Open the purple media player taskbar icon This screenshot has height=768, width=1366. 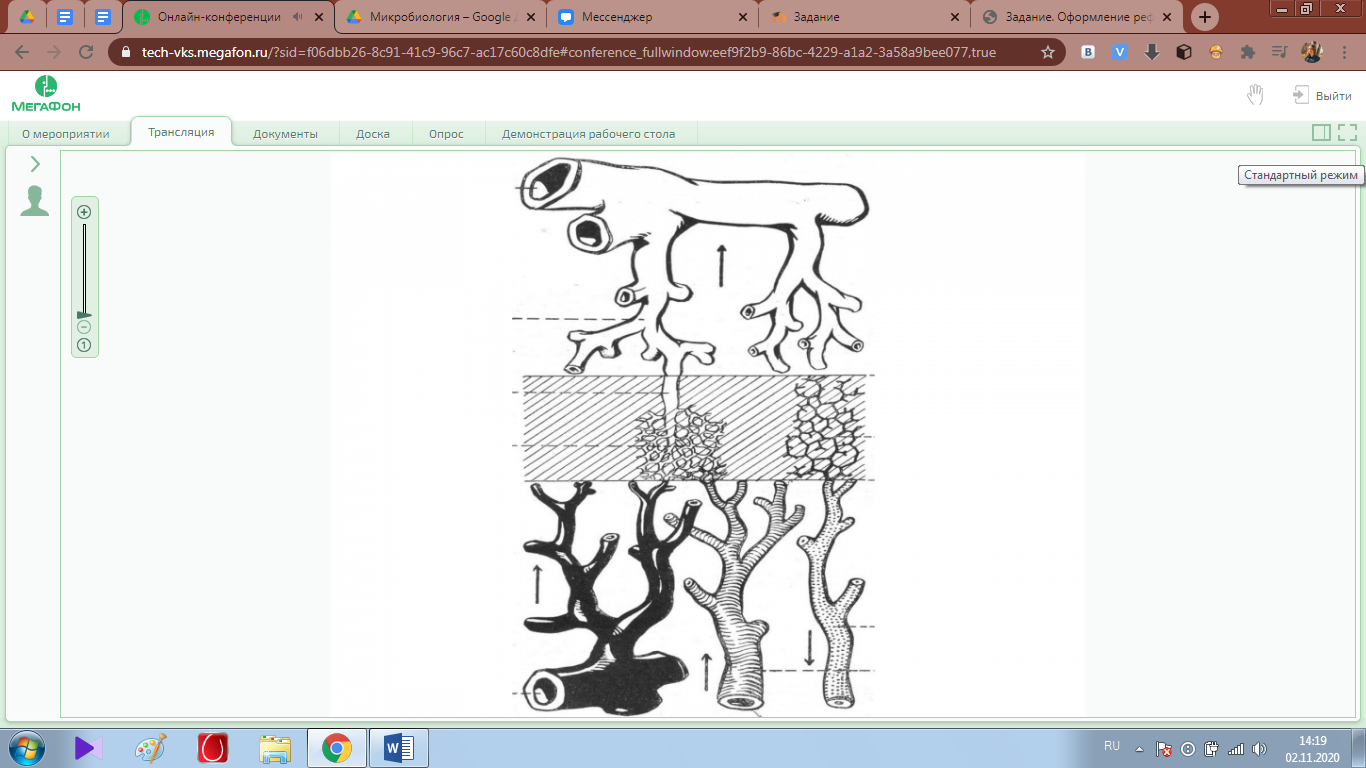point(89,748)
